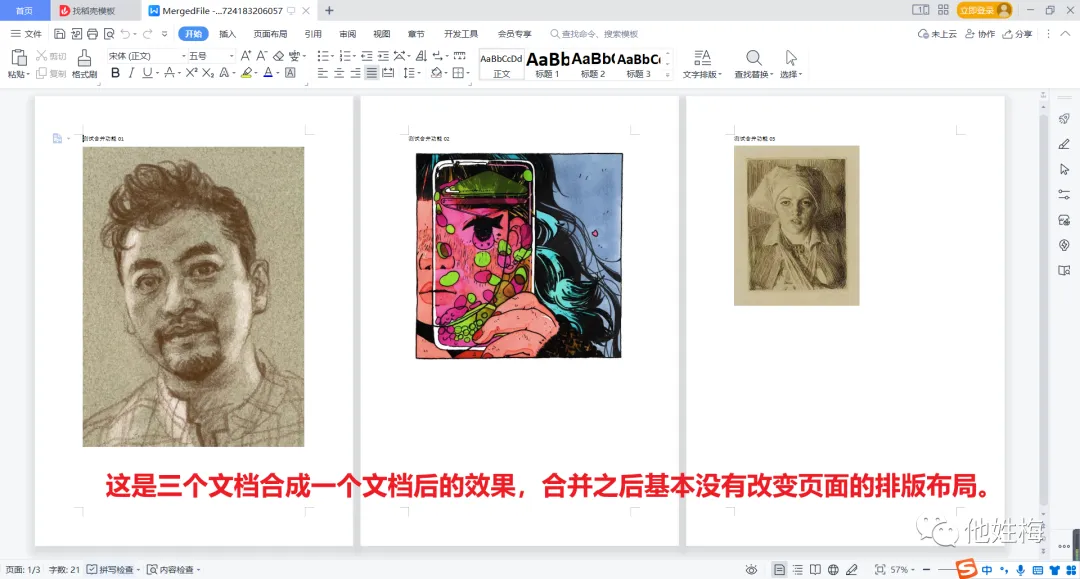
Task: Toggle Underline formatting
Action: (x=147, y=73)
